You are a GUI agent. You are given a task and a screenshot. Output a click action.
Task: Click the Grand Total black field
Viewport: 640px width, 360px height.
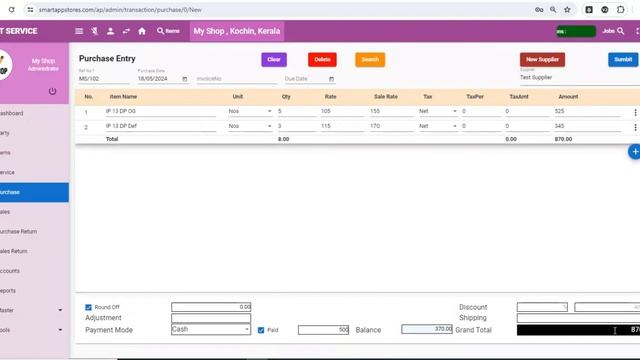click(578, 330)
